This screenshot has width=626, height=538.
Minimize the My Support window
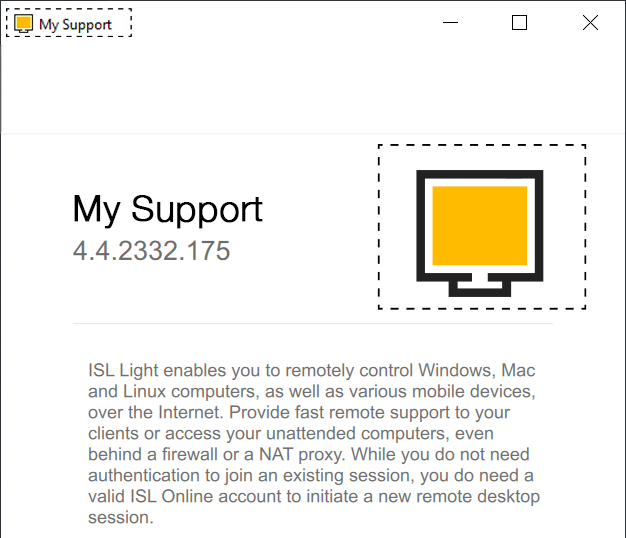pos(451,23)
